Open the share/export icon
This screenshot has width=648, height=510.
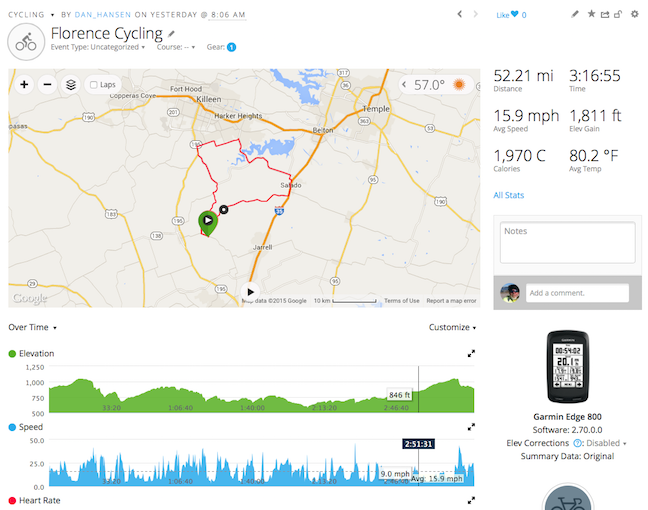tap(605, 14)
